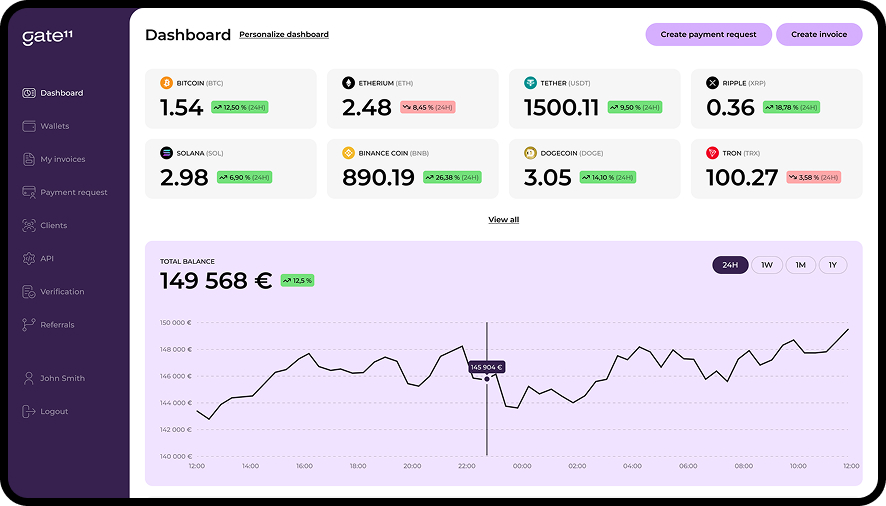This screenshot has width=886, height=506.
Task: Click the Solana SOL icon
Action: pyautogui.click(x=166, y=153)
